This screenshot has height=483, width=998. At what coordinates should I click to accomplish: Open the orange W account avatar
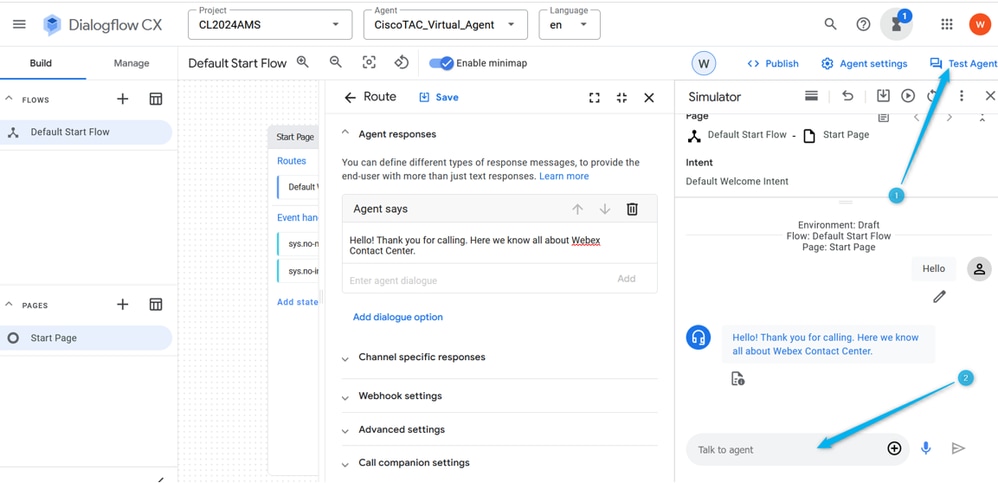(979, 24)
